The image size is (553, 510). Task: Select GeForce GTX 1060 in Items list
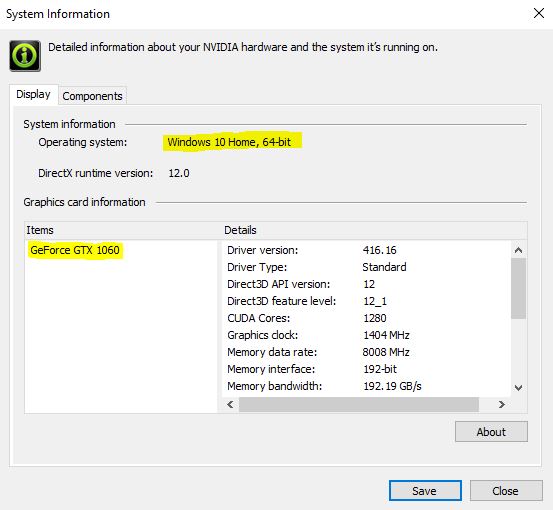(75, 250)
